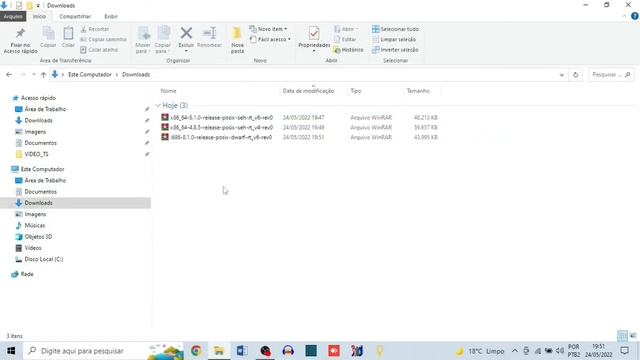Click Copiar caminho in ribbon
The width and height of the screenshot is (640, 360).
(x=103, y=39)
